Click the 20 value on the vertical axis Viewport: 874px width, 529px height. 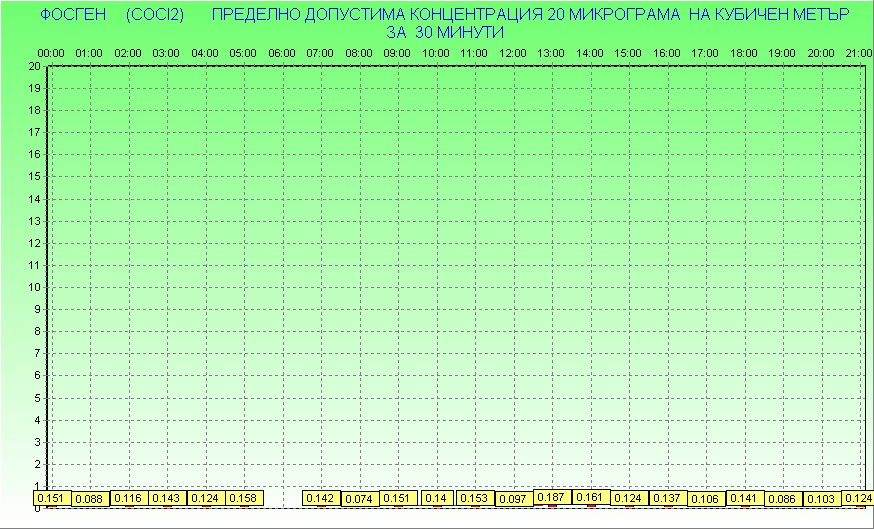(x=33, y=66)
